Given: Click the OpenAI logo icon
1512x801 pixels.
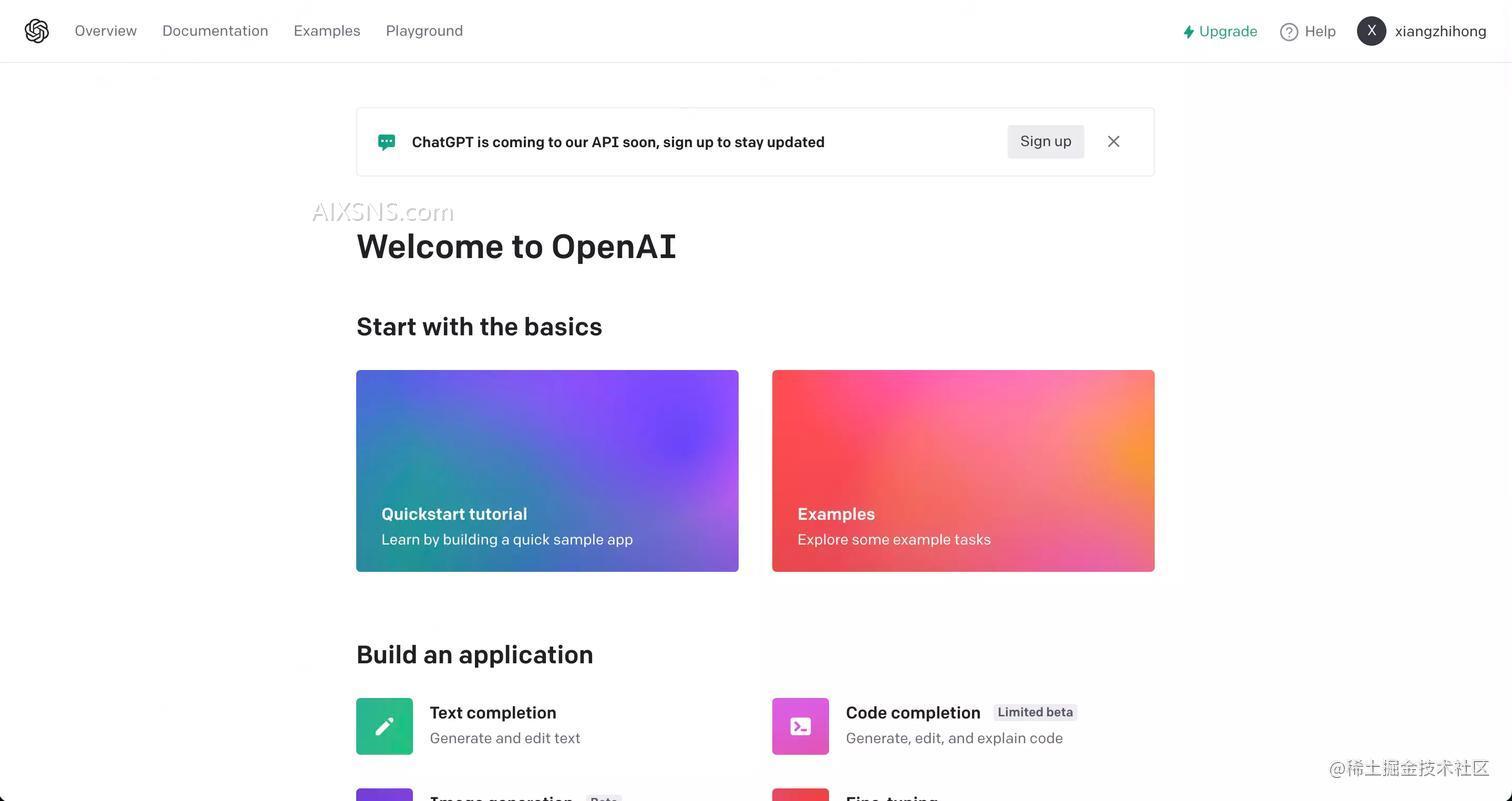Looking at the screenshot, I should coord(37,30).
